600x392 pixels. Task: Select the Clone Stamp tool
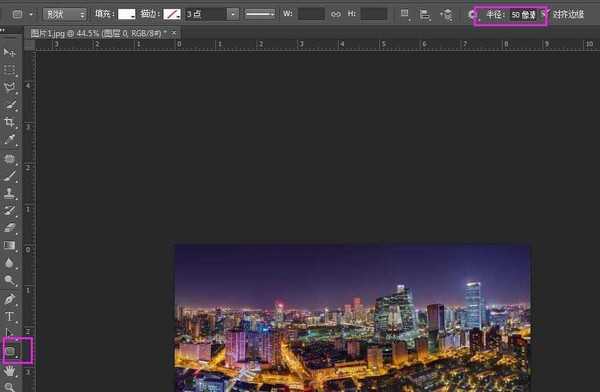(10, 193)
